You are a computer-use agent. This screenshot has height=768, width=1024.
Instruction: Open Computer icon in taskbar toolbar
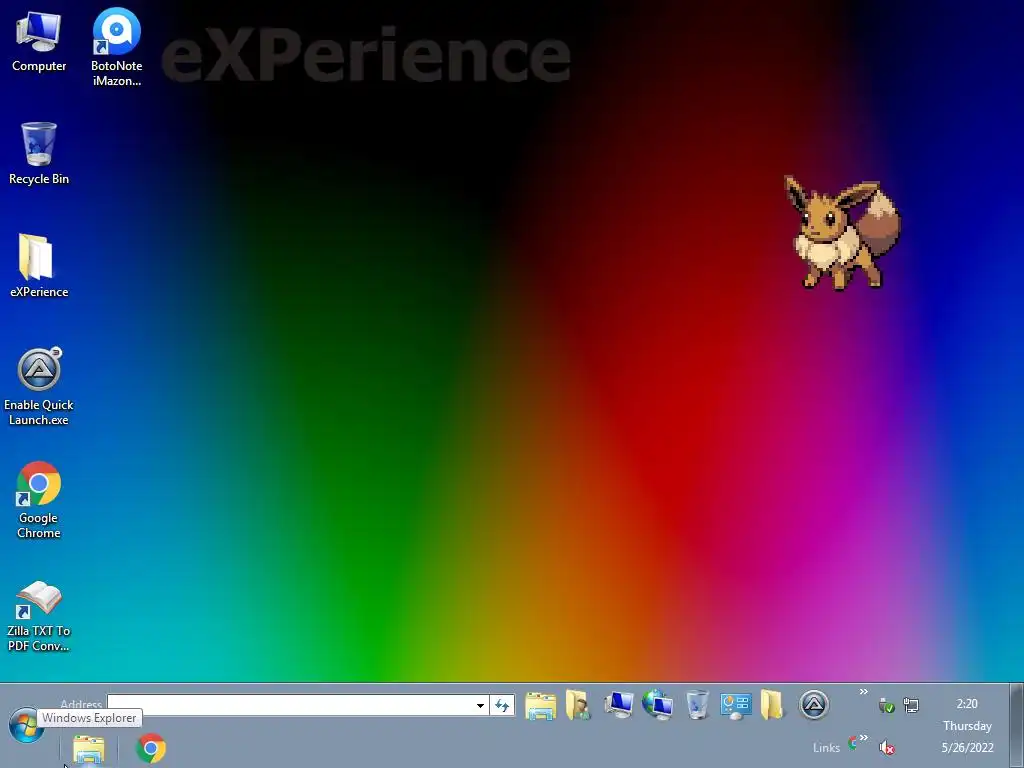(618, 705)
